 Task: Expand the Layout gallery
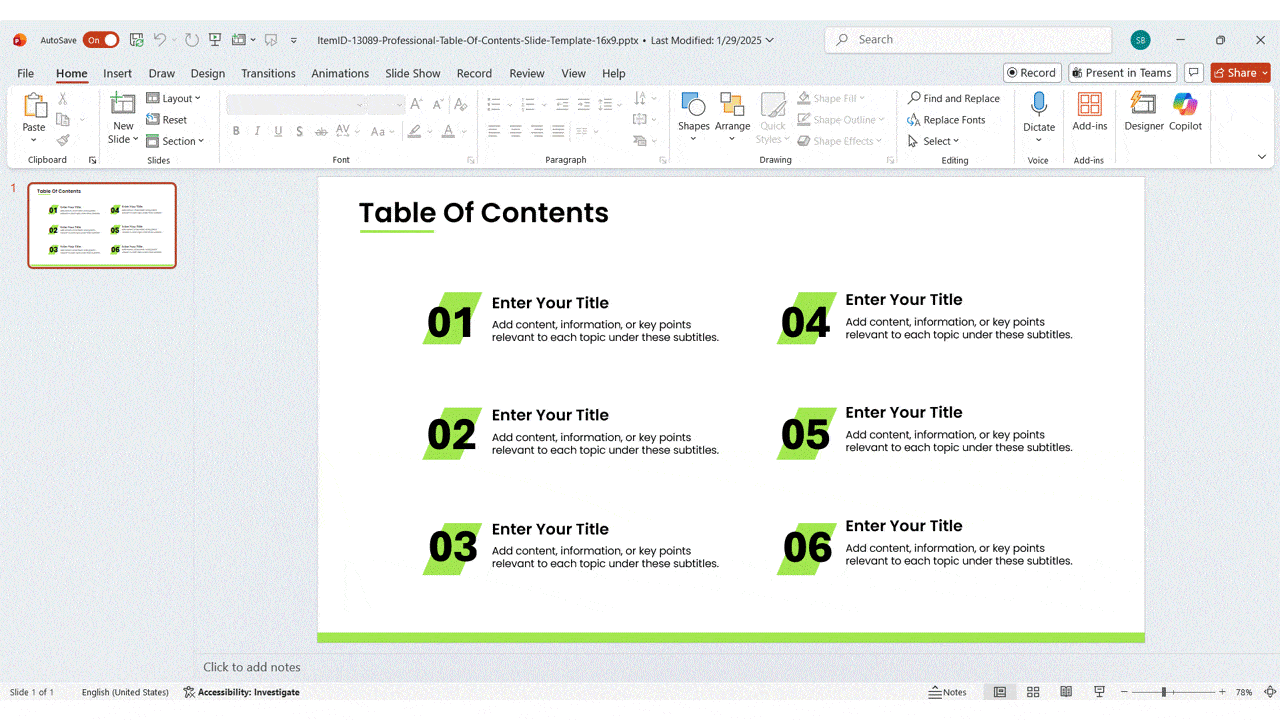pyautogui.click(x=175, y=97)
